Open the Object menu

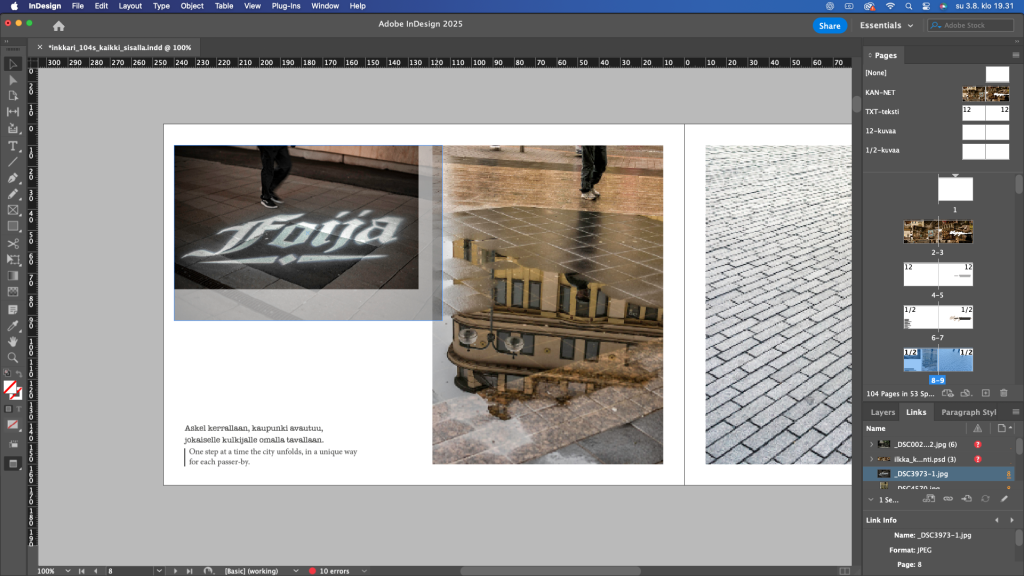point(192,6)
